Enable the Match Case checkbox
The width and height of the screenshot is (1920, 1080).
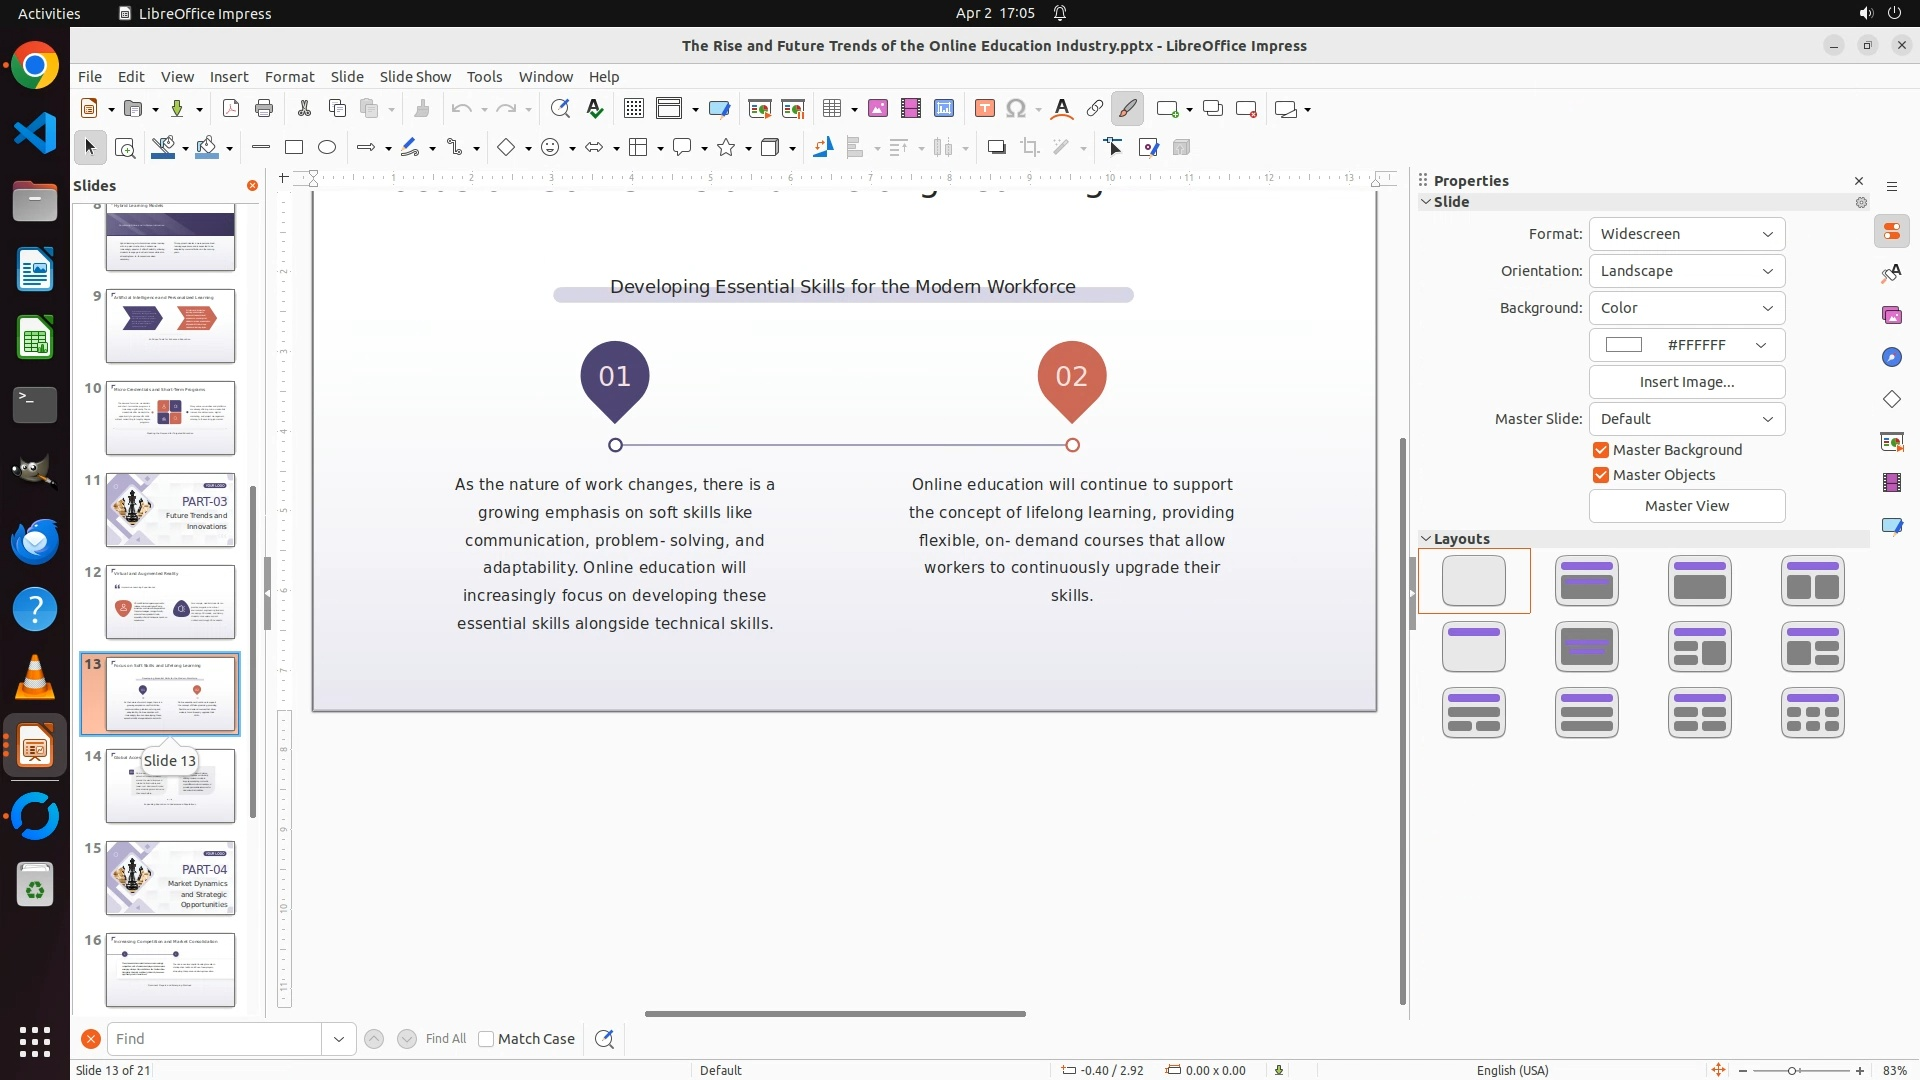point(486,1039)
